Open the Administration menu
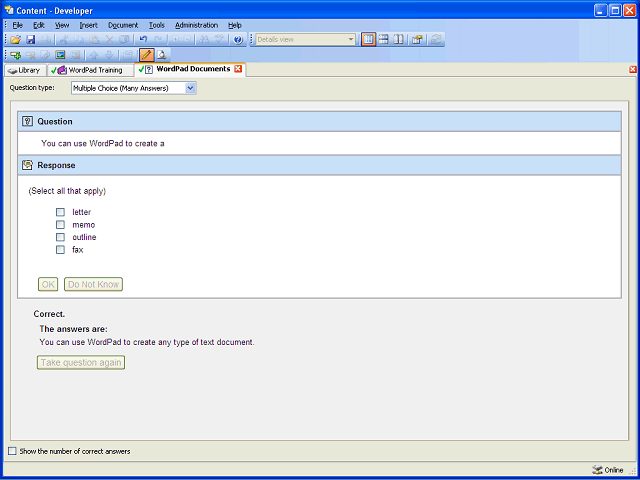The height and width of the screenshot is (480, 640). 196,25
